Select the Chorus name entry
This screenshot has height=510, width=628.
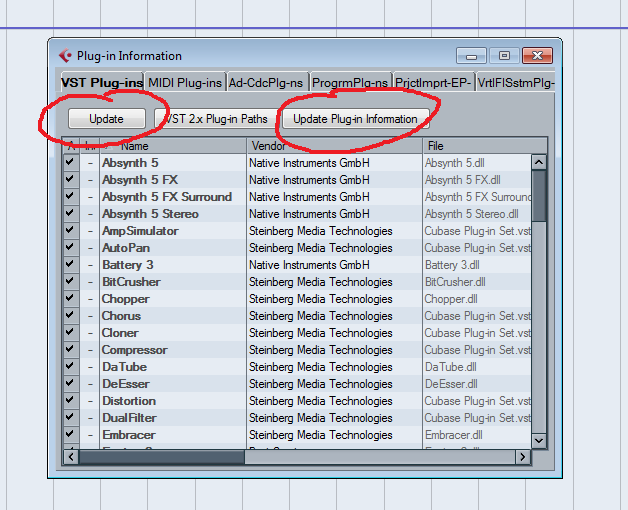pyautogui.click(x=121, y=316)
